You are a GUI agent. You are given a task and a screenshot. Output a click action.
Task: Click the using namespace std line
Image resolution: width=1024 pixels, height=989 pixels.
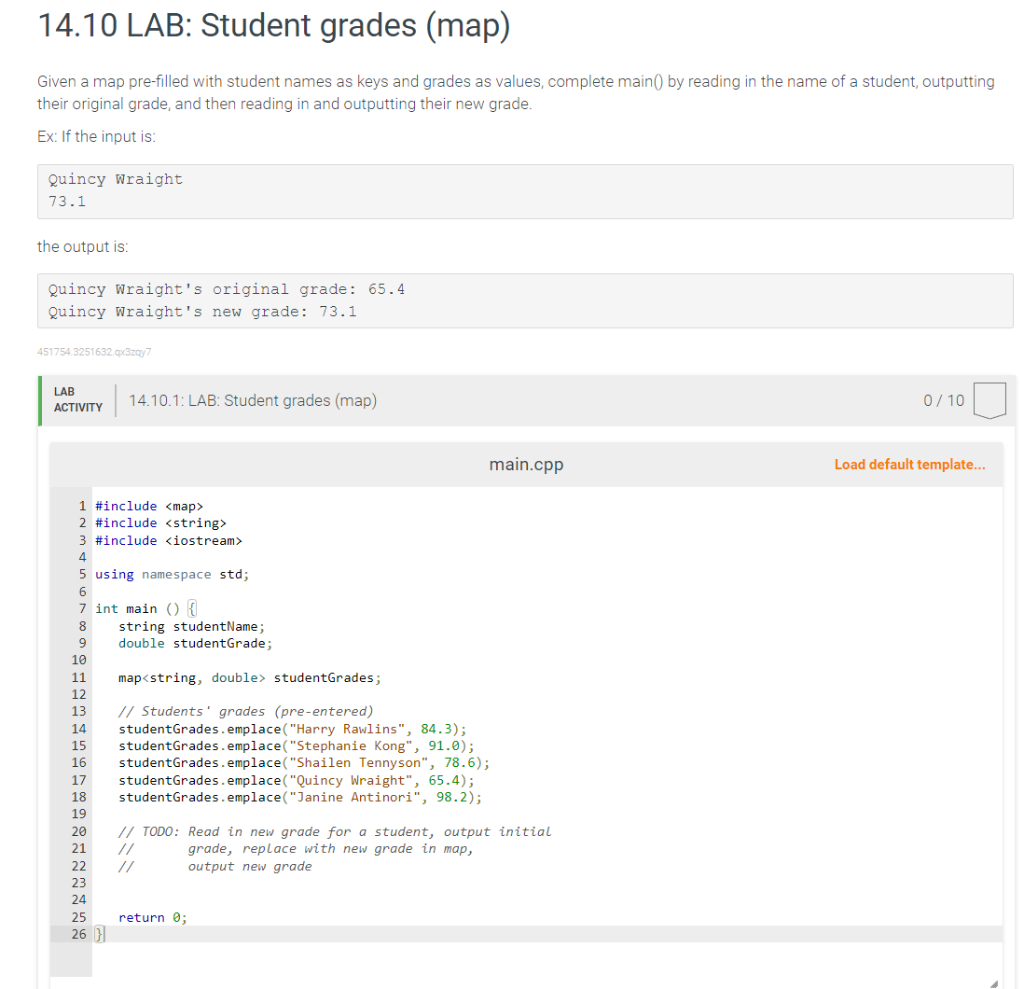(x=171, y=574)
